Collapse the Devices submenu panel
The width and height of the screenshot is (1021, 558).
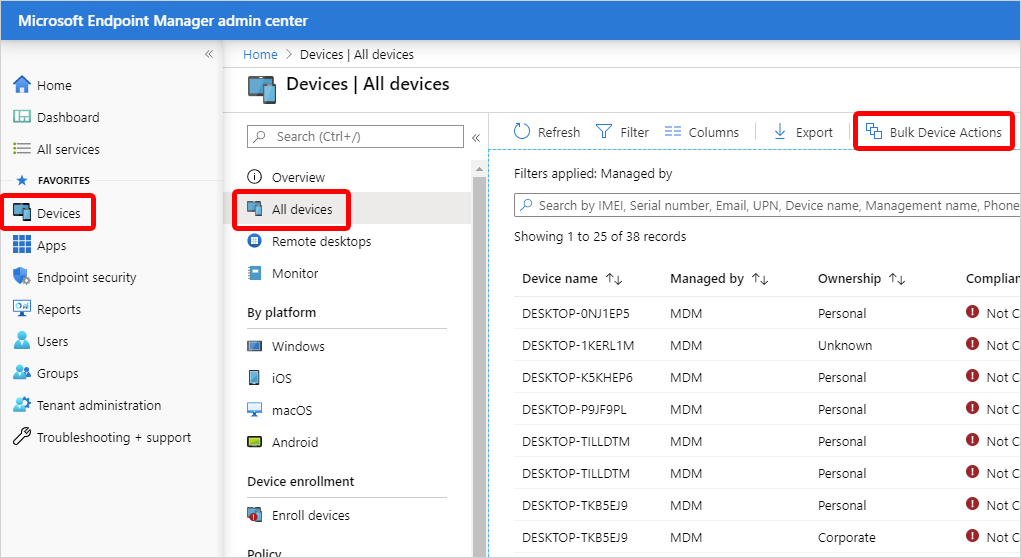[476, 137]
